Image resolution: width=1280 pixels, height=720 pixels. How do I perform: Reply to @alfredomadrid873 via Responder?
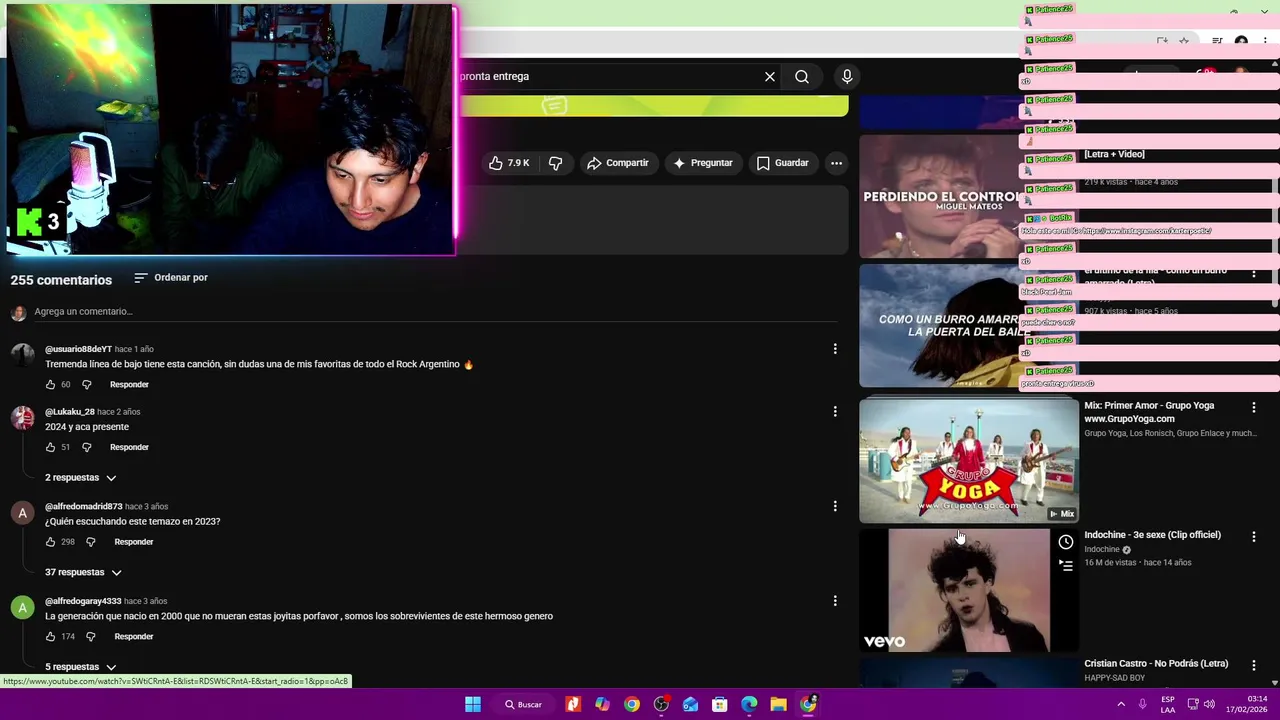[134, 542]
